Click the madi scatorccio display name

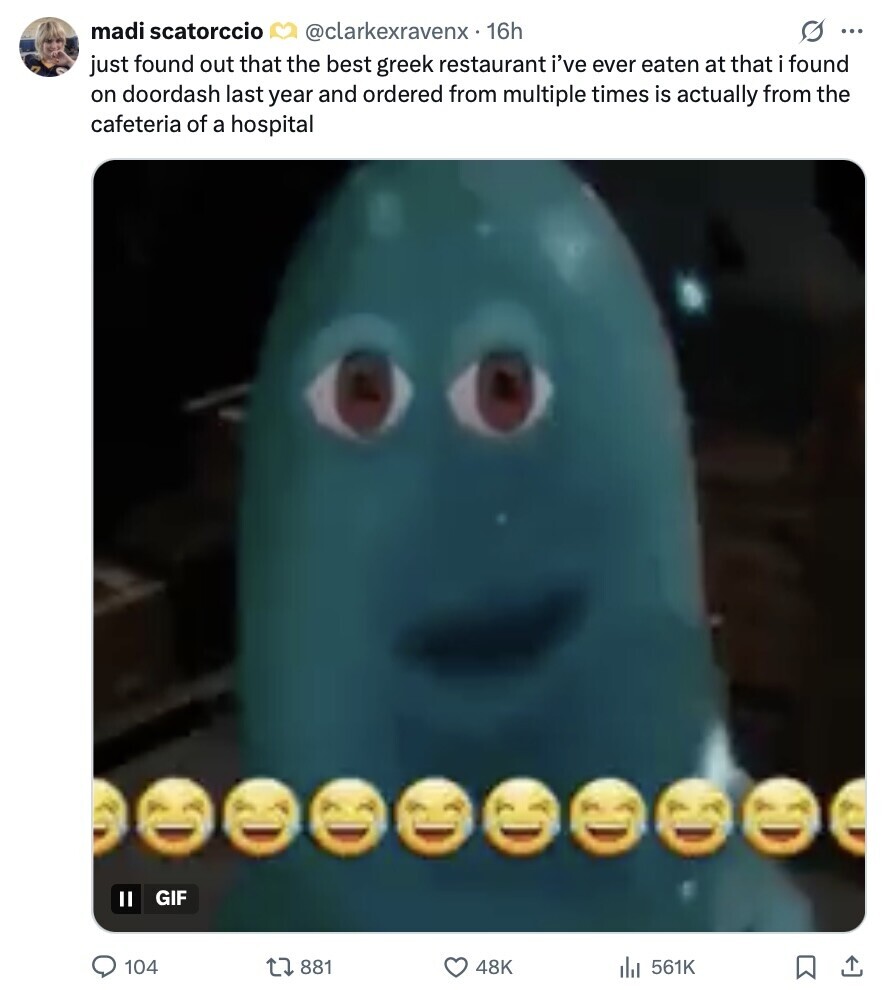177,31
